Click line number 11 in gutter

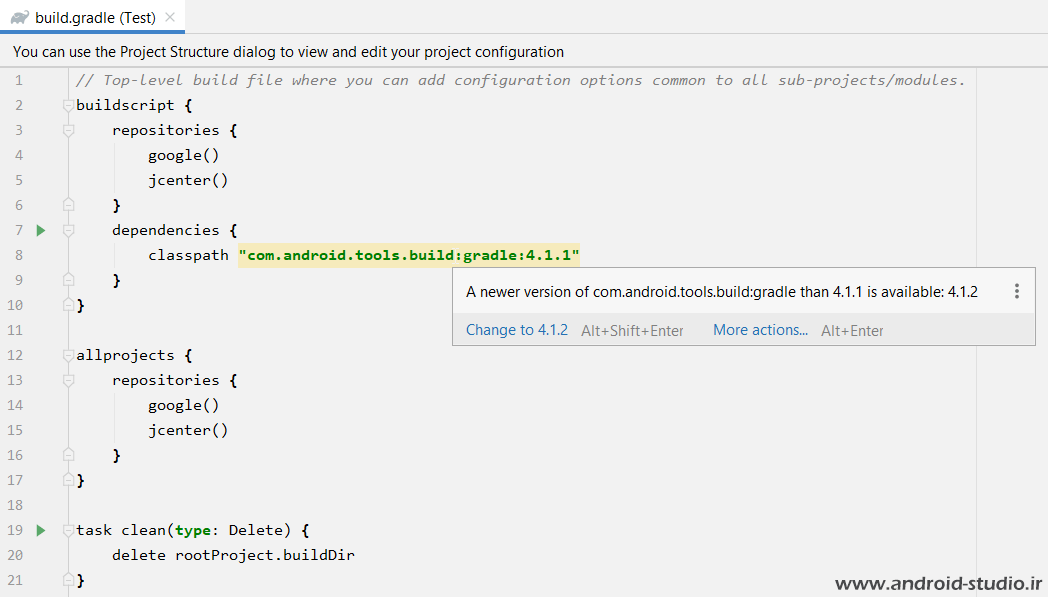click(x=15, y=330)
